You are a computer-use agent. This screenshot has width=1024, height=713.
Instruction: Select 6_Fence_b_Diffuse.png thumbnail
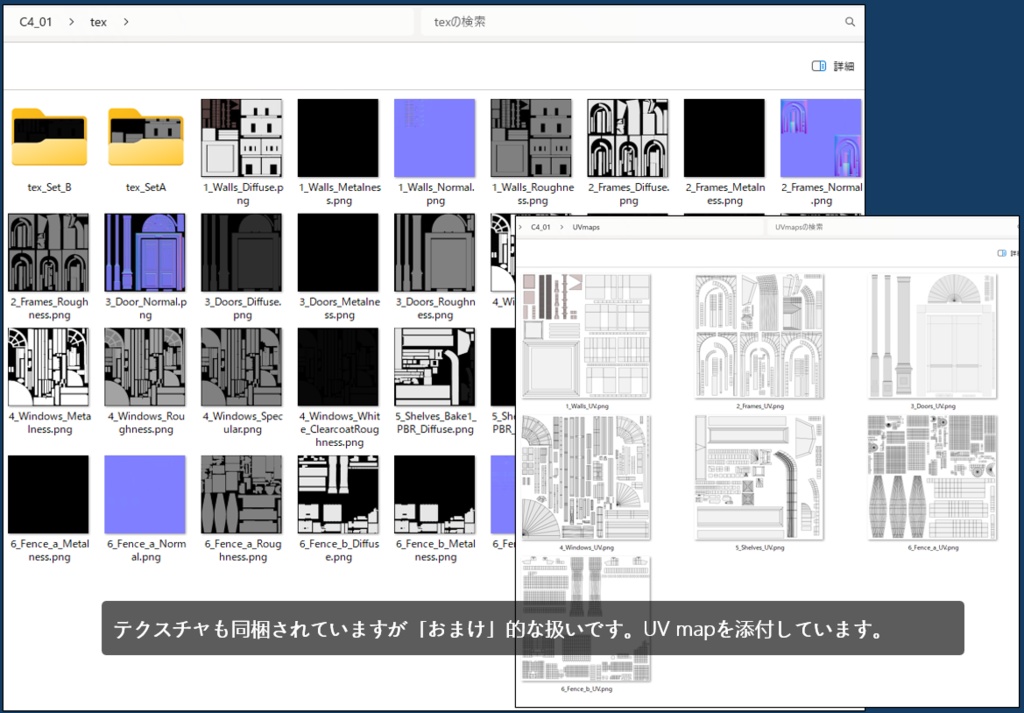338,494
